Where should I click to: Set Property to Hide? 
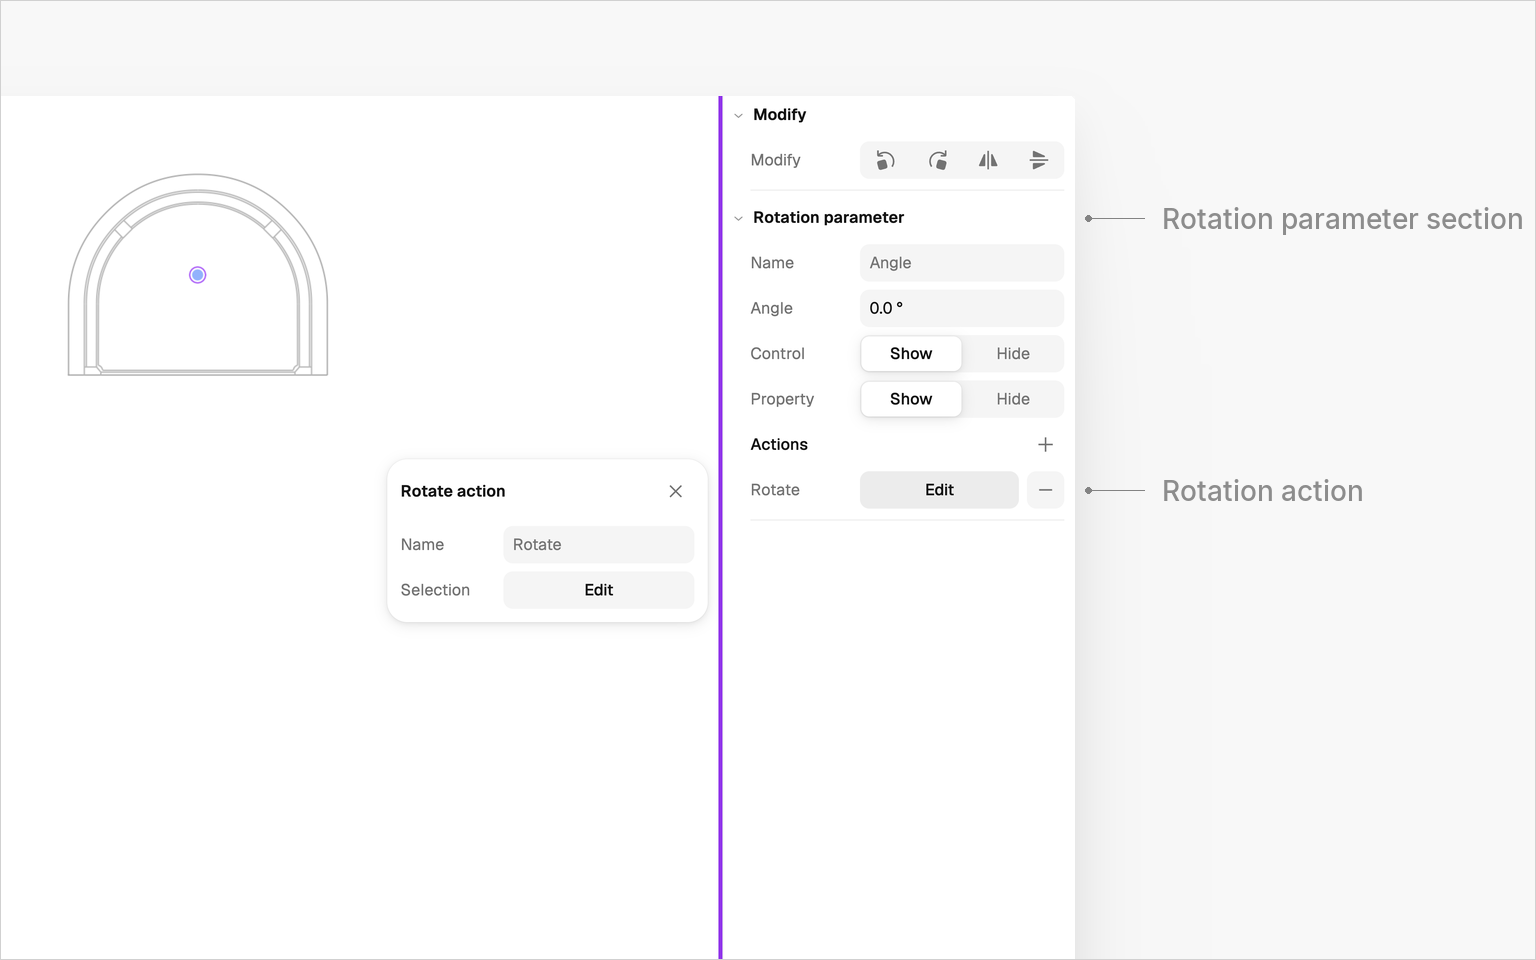1013,399
